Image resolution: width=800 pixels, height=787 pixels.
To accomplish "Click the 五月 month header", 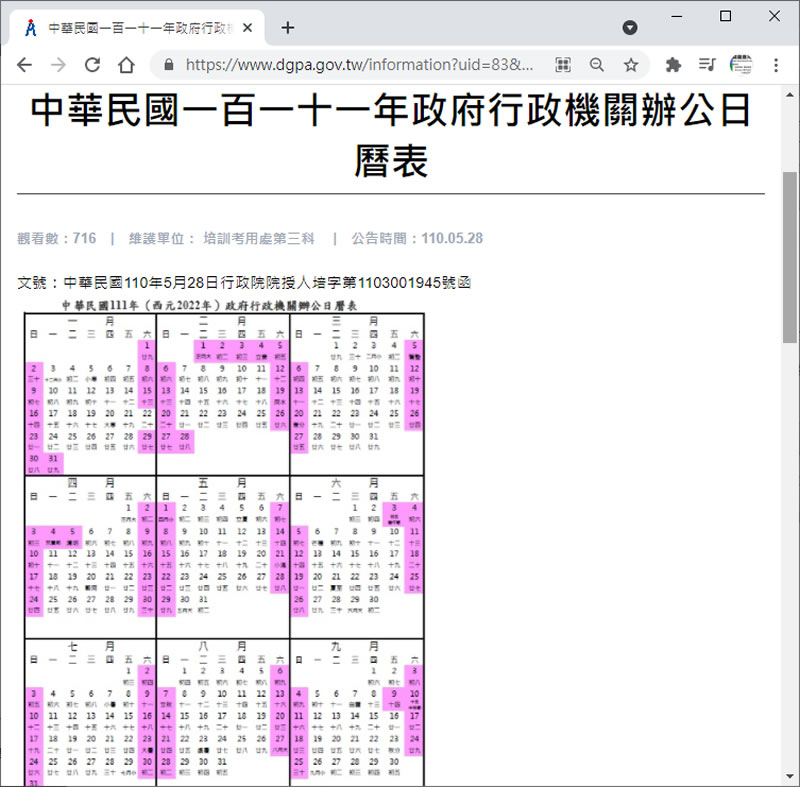I will click(222, 483).
